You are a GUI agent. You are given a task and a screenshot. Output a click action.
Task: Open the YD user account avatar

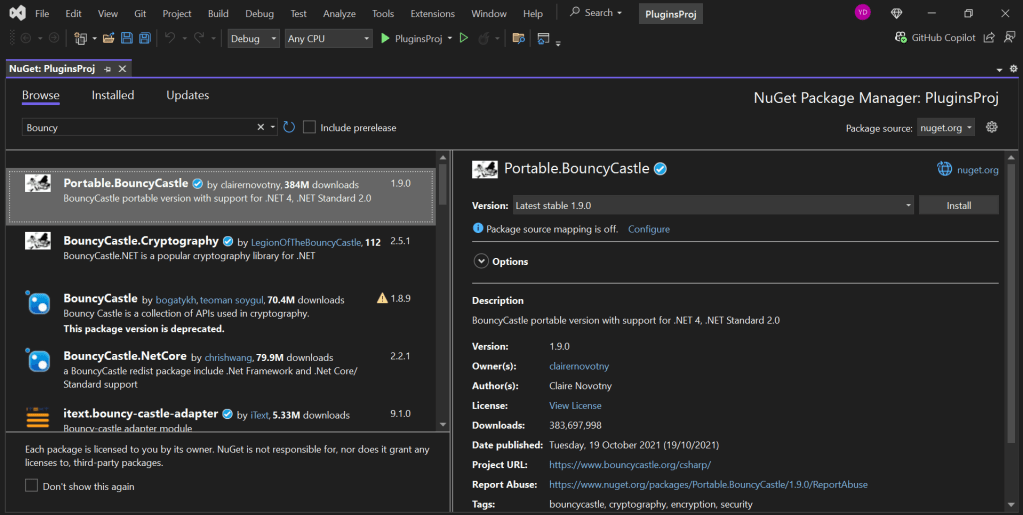click(x=862, y=13)
